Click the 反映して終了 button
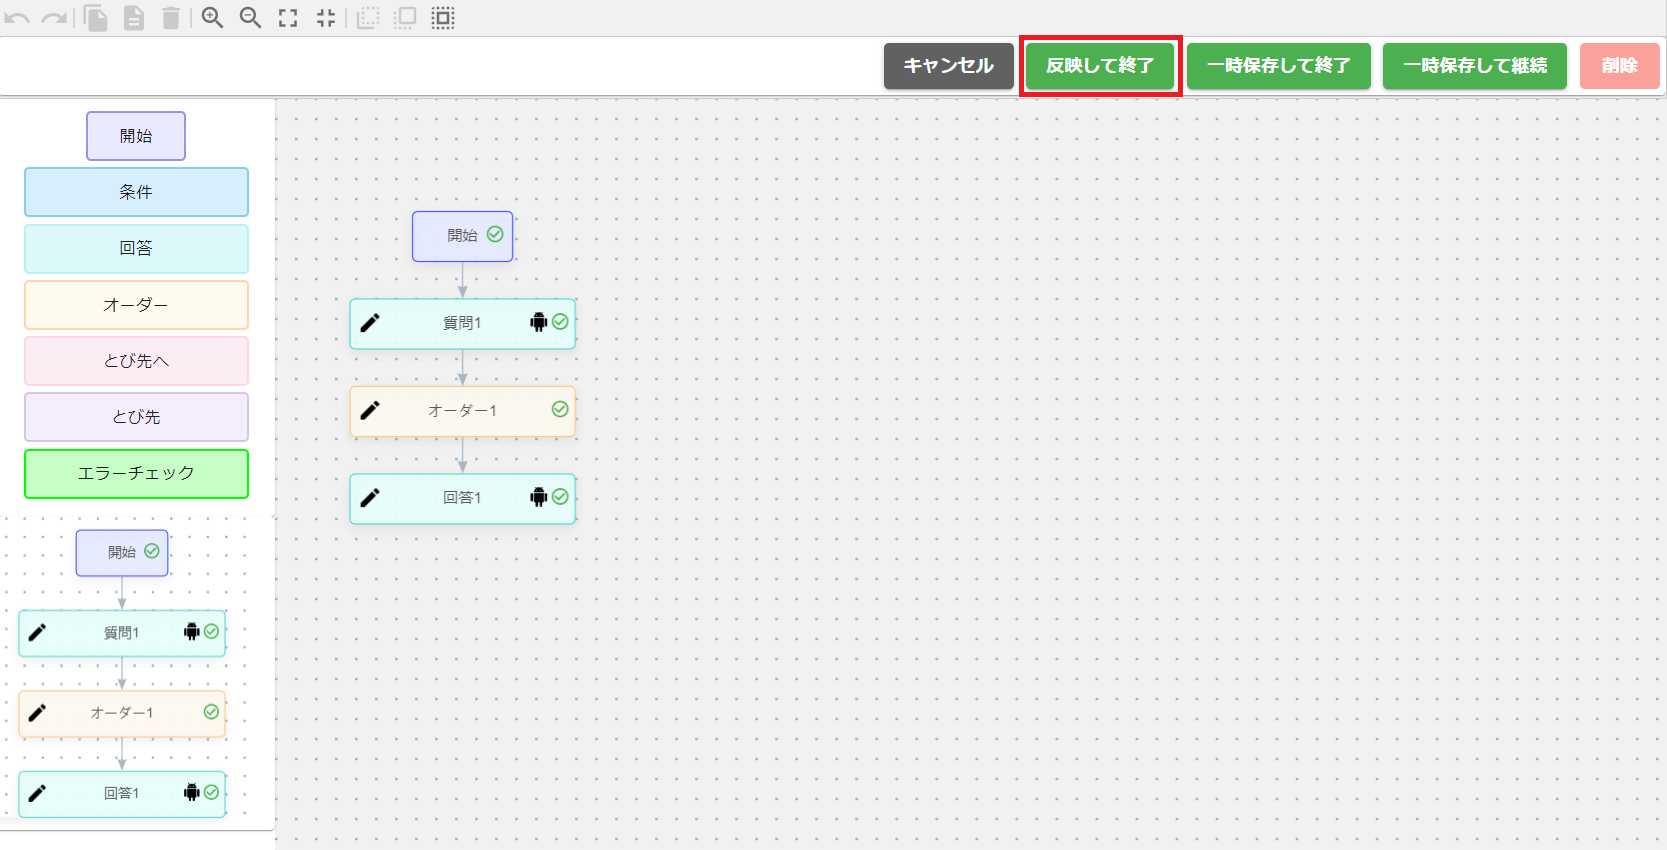This screenshot has width=1667, height=850. coord(1100,66)
